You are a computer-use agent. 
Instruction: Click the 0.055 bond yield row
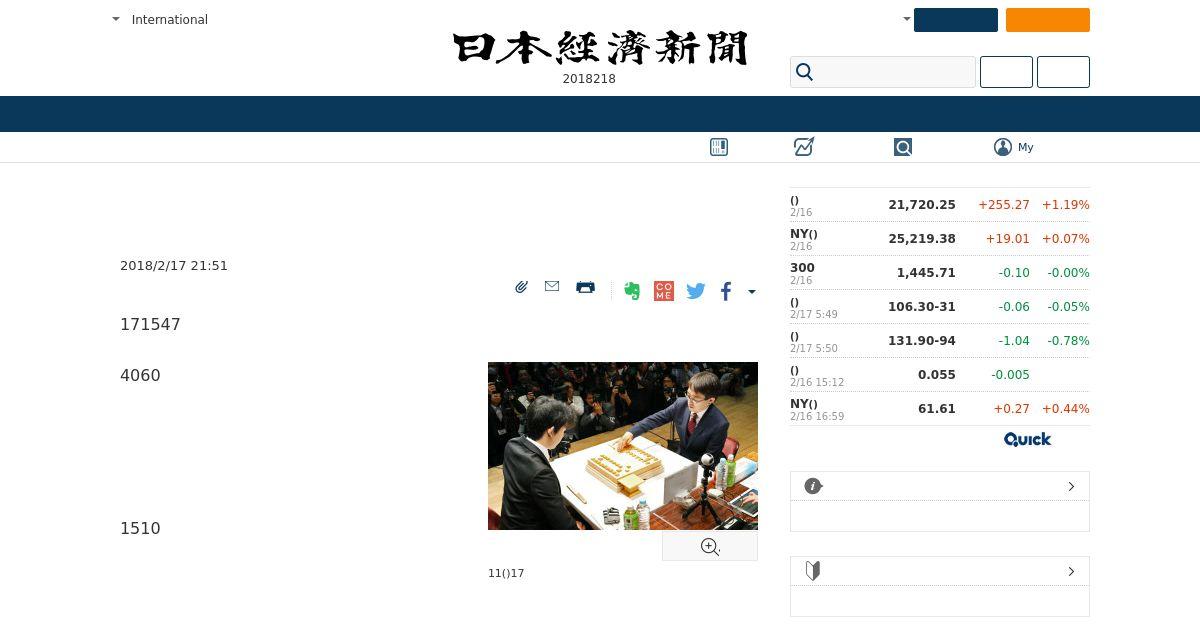(940, 375)
